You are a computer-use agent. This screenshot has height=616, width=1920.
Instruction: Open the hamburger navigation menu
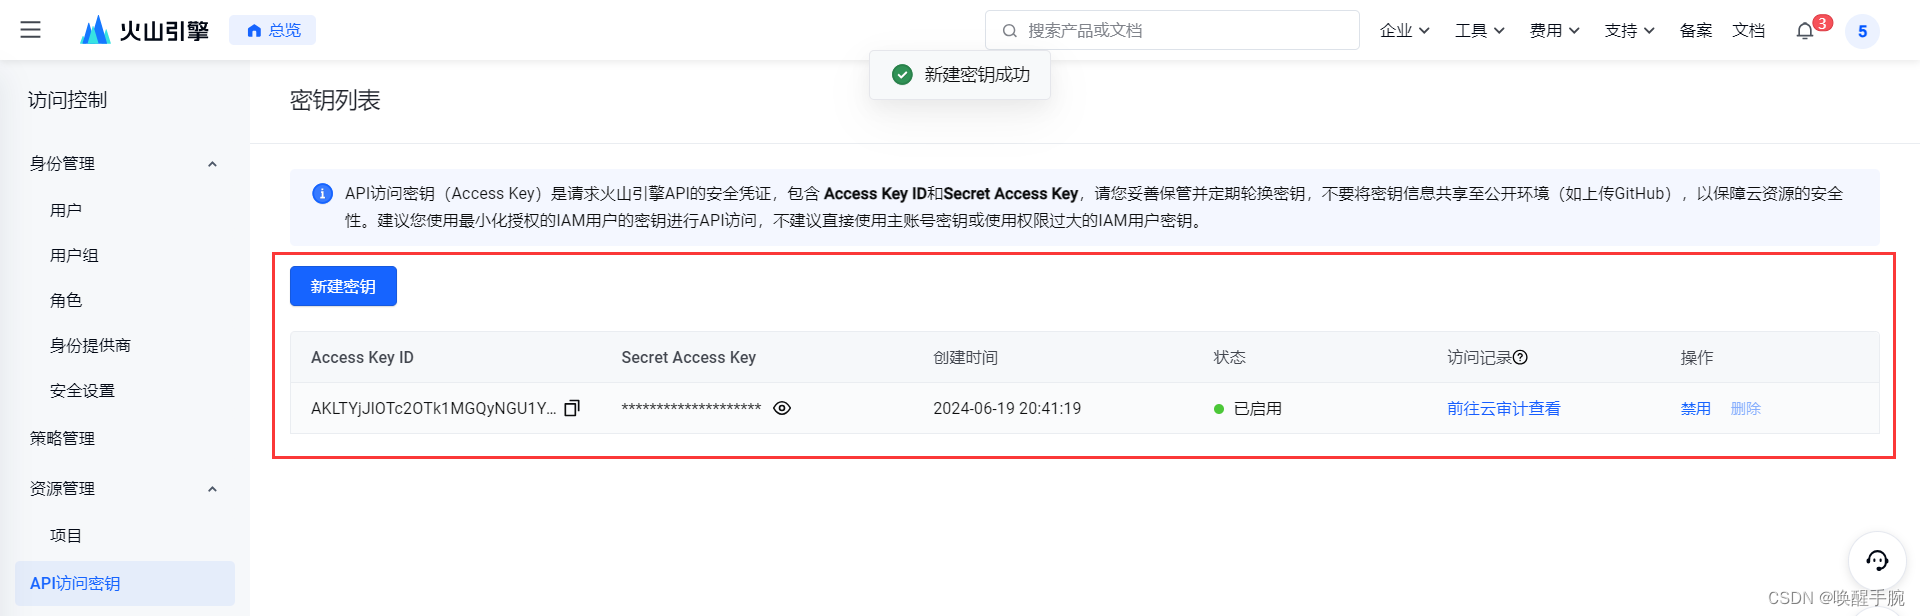pyautogui.click(x=31, y=30)
